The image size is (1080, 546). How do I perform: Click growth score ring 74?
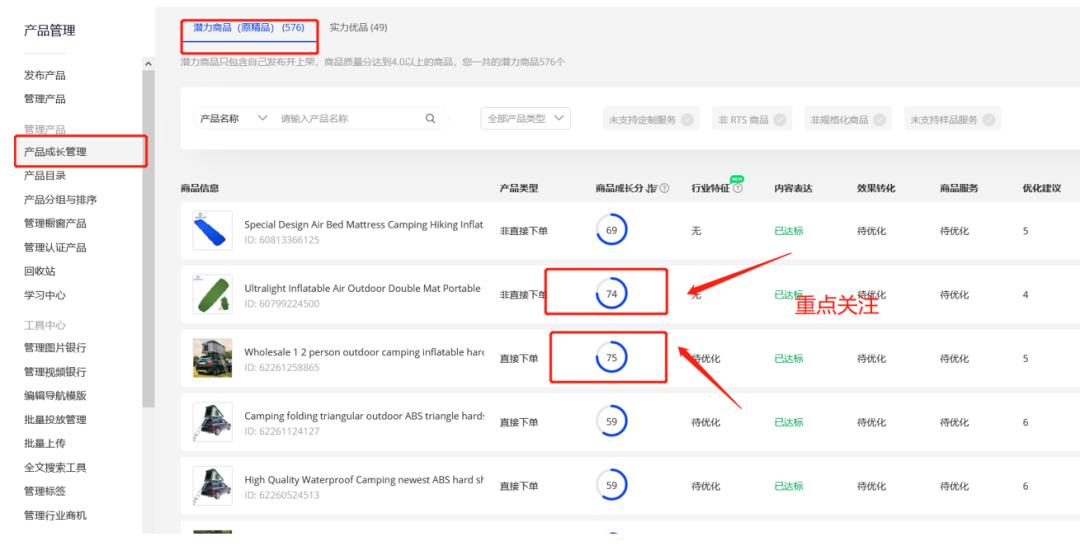[612, 294]
